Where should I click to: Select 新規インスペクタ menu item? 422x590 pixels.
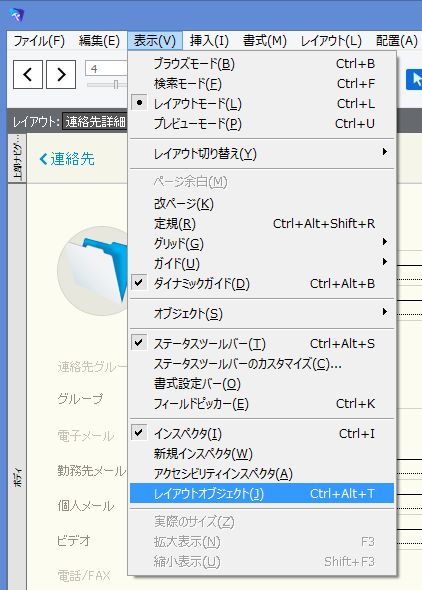(x=262, y=453)
